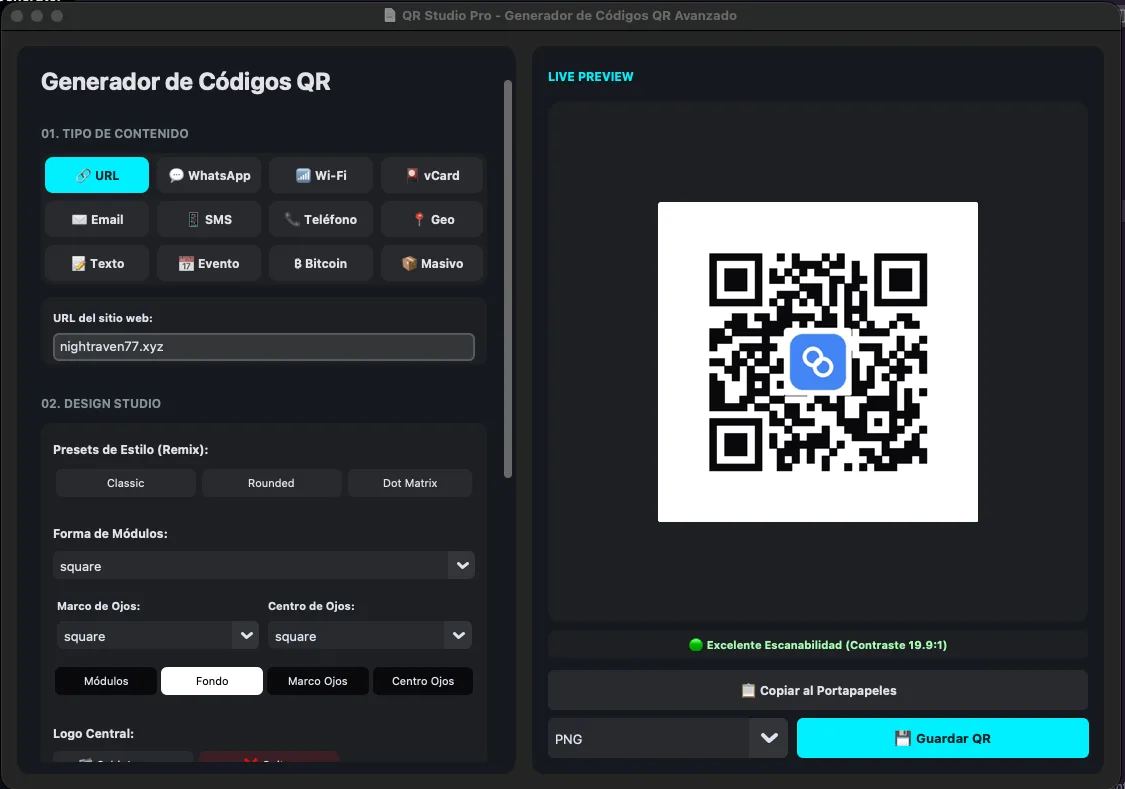Viewport: 1125px width, 789px height.
Task: Pick the Marco Ojos color swatch
Action: pyautogui.click(x=318, y=681)
